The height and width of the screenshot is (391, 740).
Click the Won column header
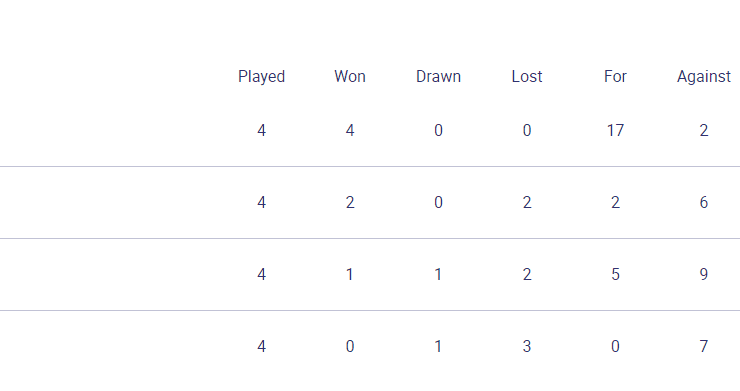(350, 76)
